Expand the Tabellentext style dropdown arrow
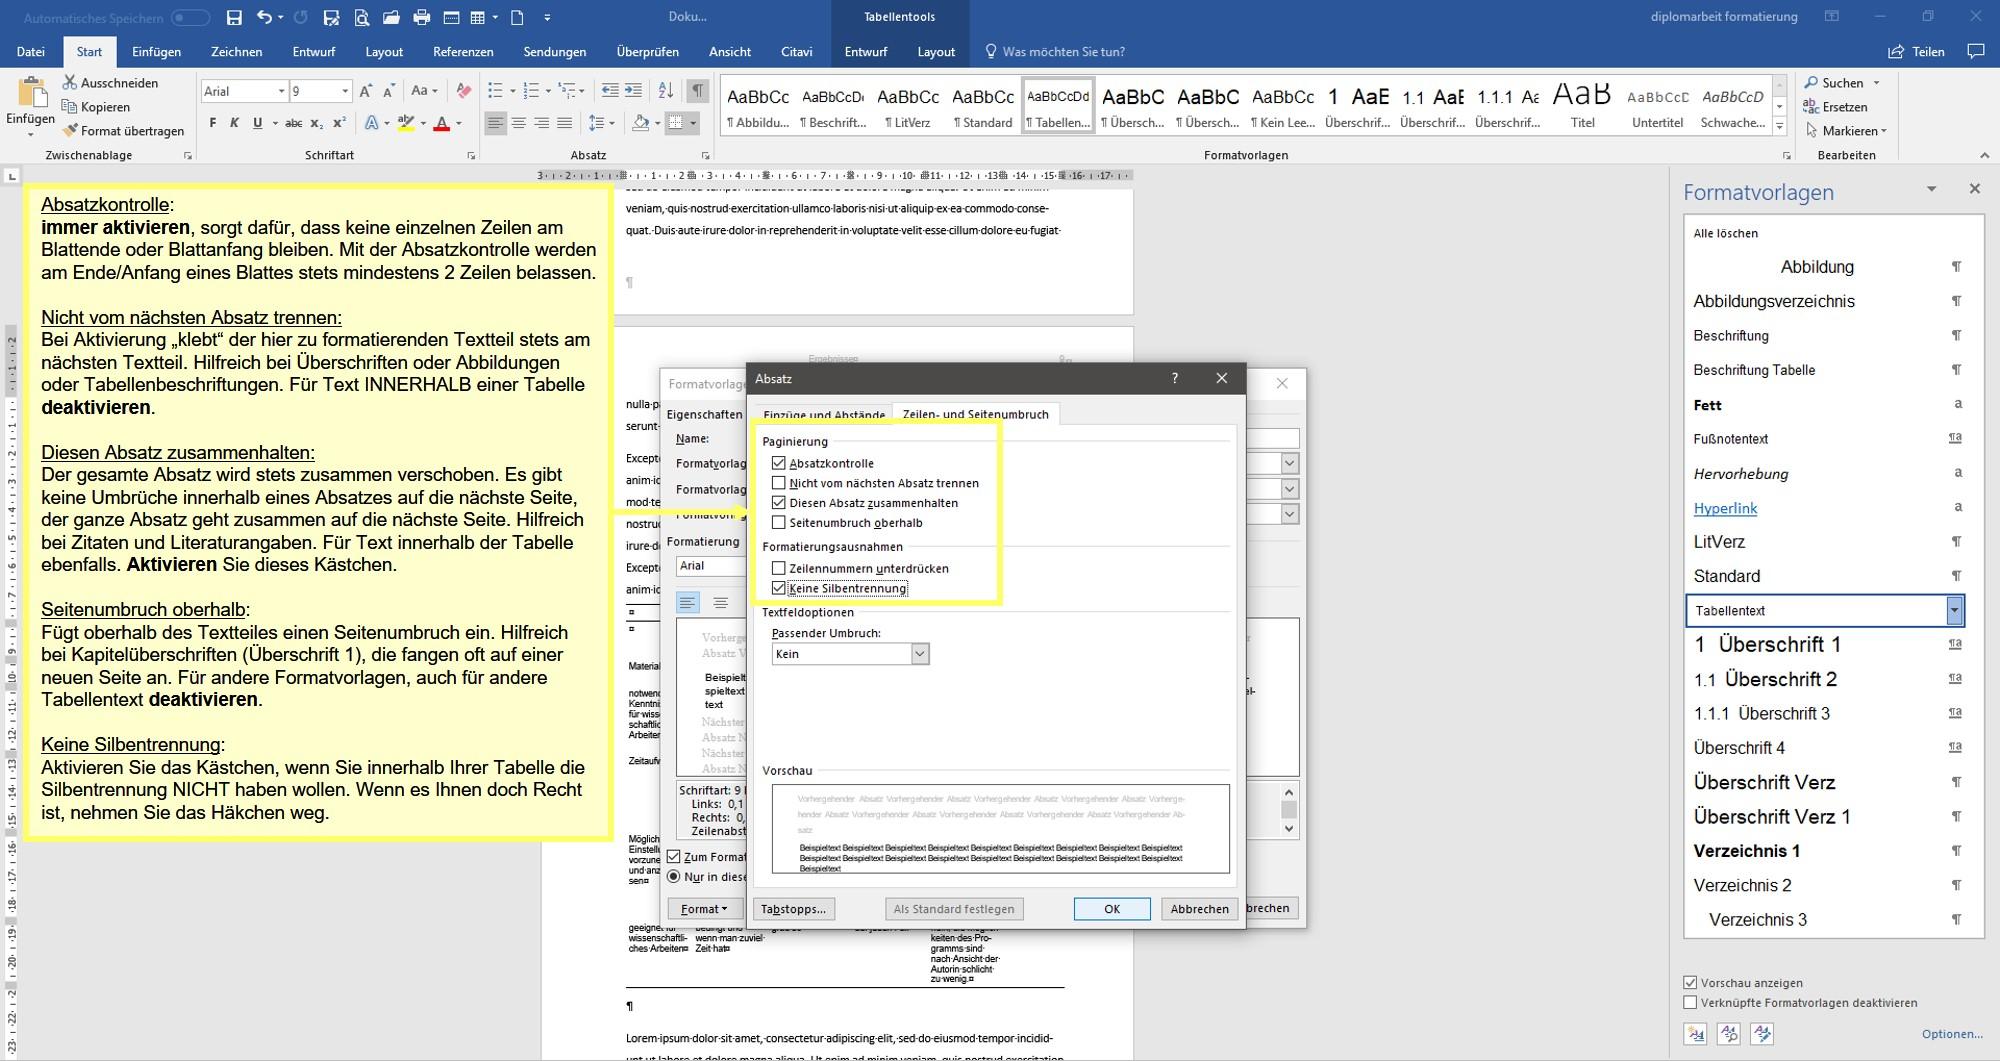Screen dimensions: 2000x1061 tap(1954, 610)
